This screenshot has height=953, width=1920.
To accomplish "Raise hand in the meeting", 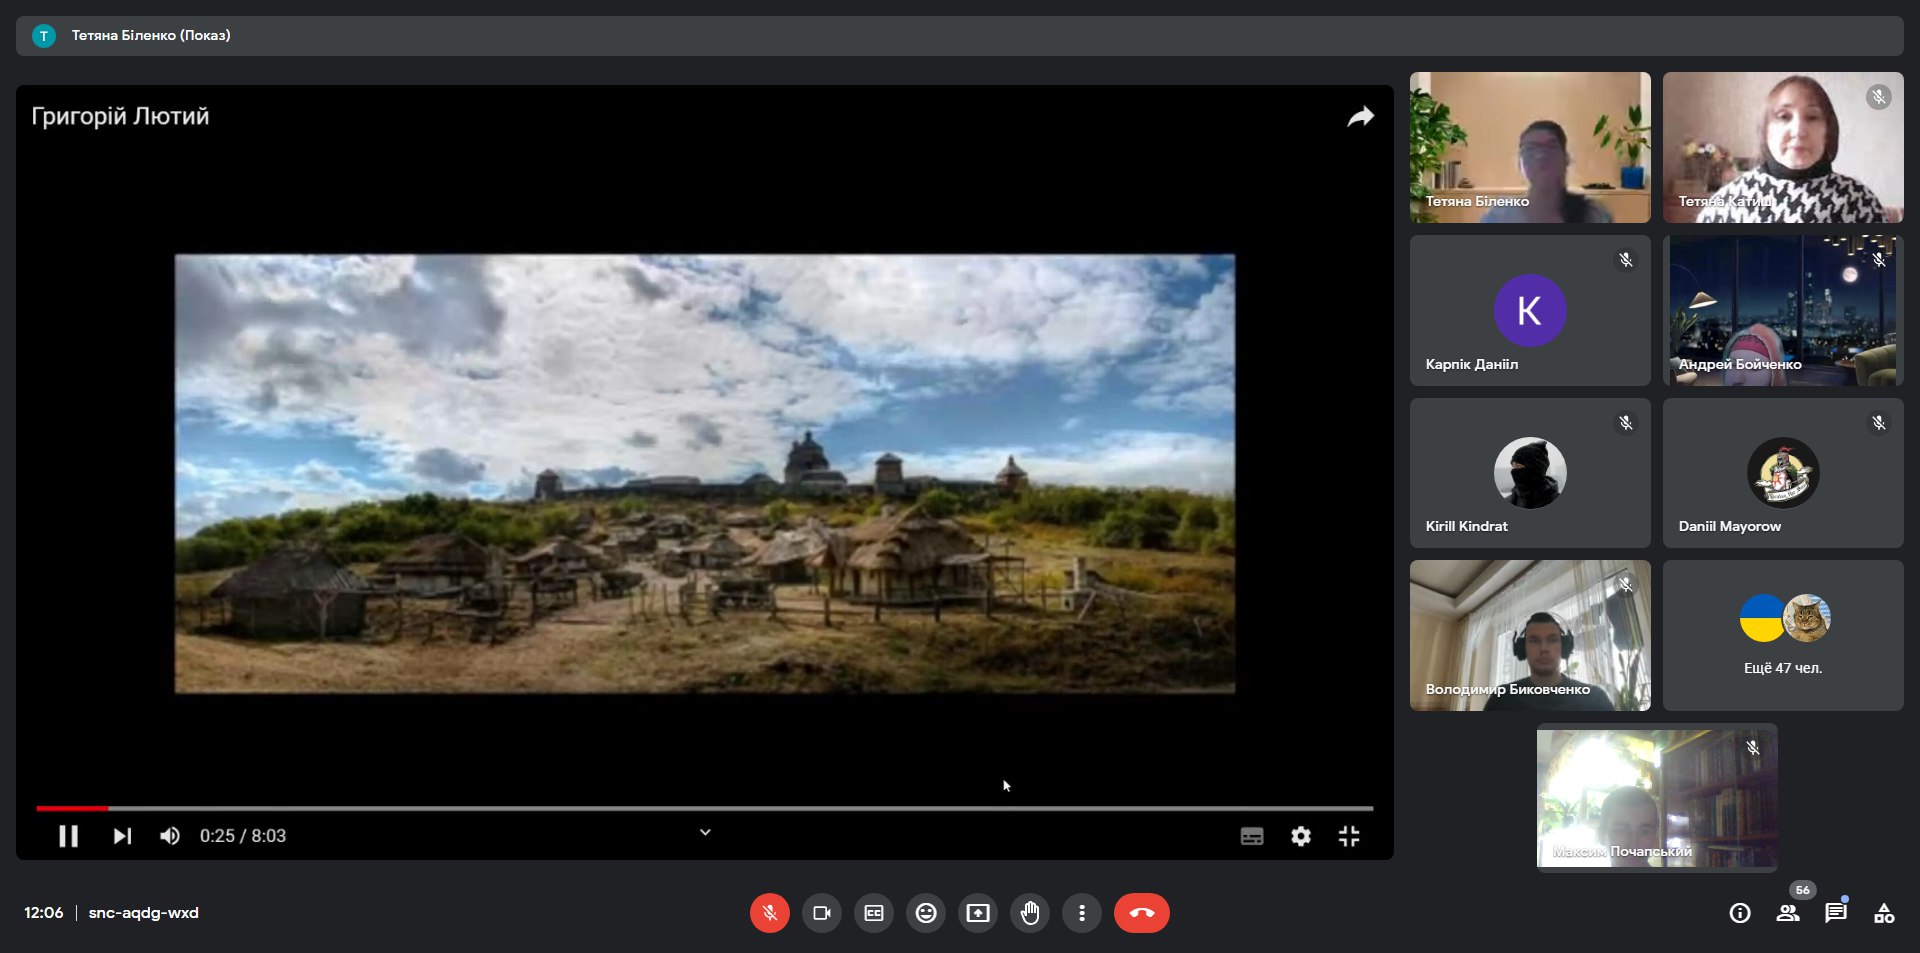I will tap(1030, 913).
